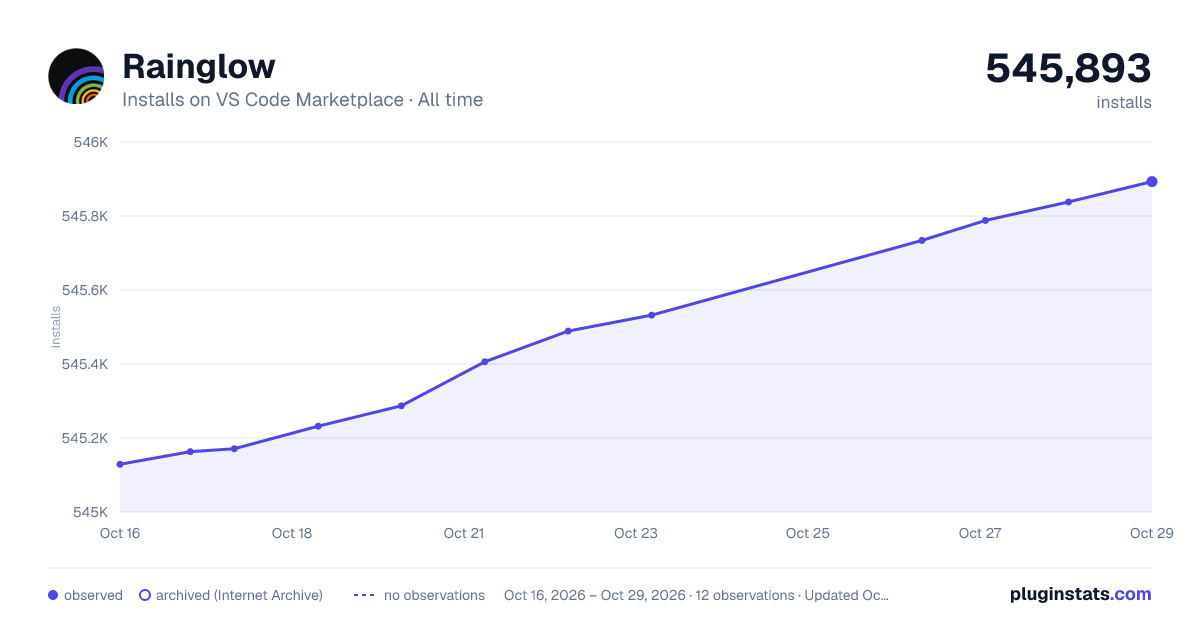Click the Rainglow title heading
The width and height of the screenshot is (1200, 630).
tap(199, 66)
